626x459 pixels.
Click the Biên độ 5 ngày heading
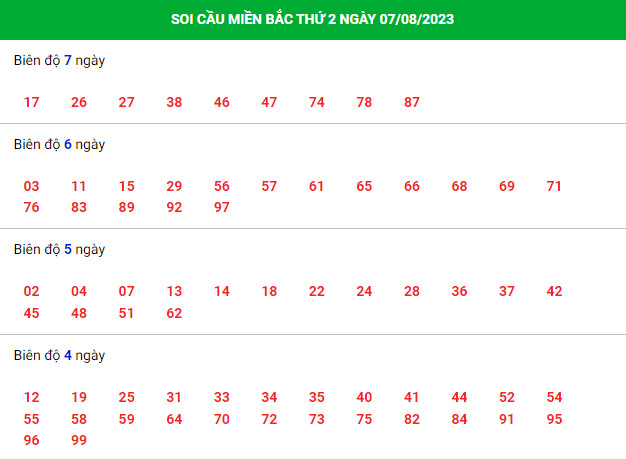pyautogui.click(x=59, y=249)
